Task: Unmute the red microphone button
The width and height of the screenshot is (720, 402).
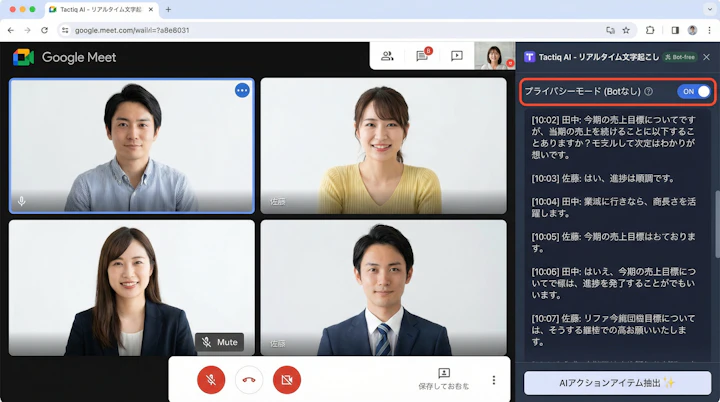Action: [211, 379]
